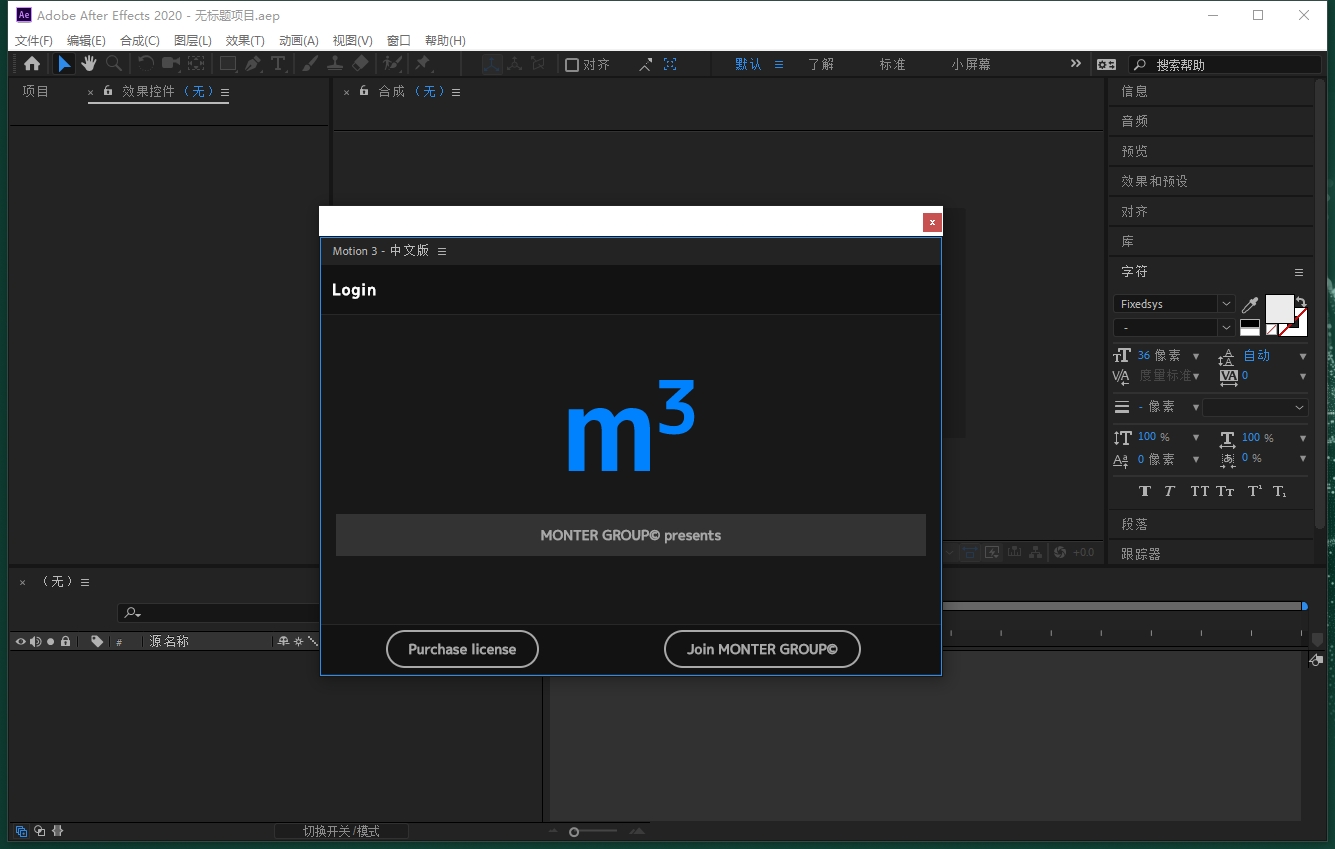Select the Rectangle shape tool
The width and height of the screenshot is (1335, 849).
tap(228, 64)
